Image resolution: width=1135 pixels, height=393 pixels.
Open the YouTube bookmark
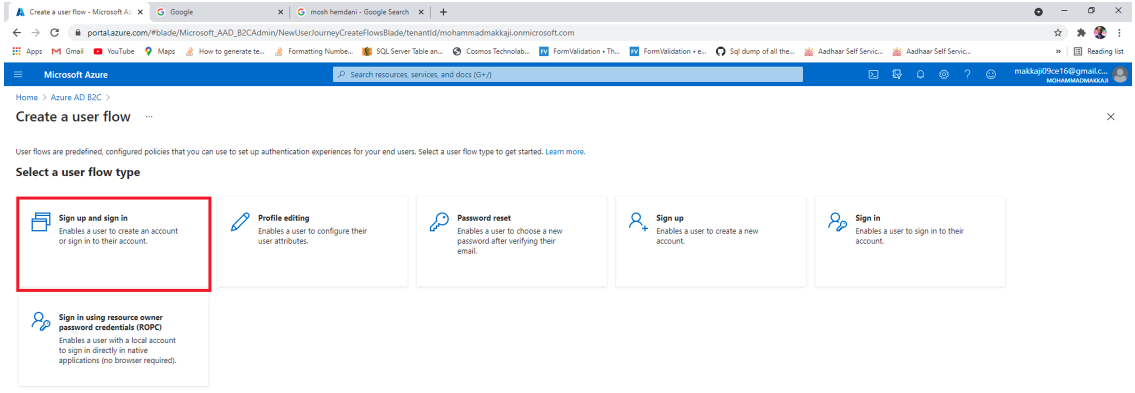click(x=114, y=51)
